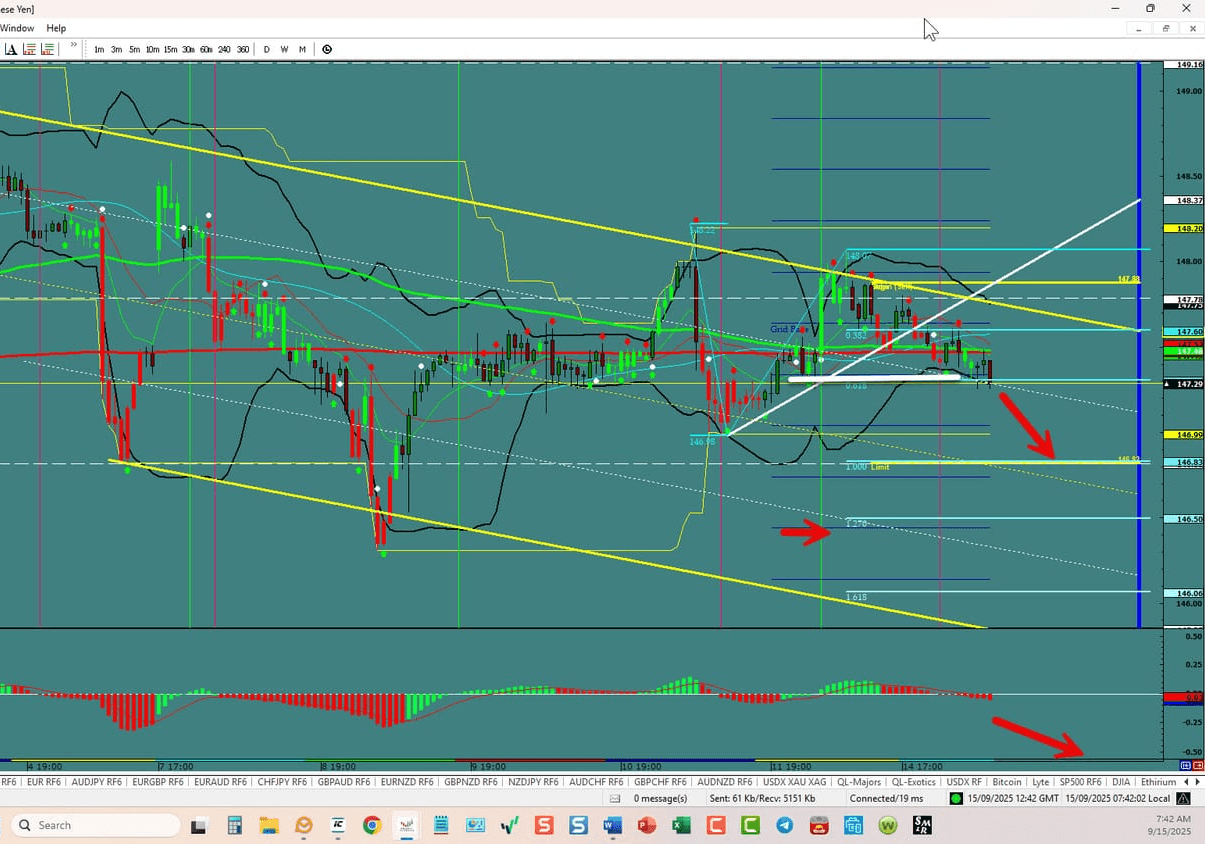Switch to the Bitcoin symbol tab
The image size is (1205, 844).
1007,782
